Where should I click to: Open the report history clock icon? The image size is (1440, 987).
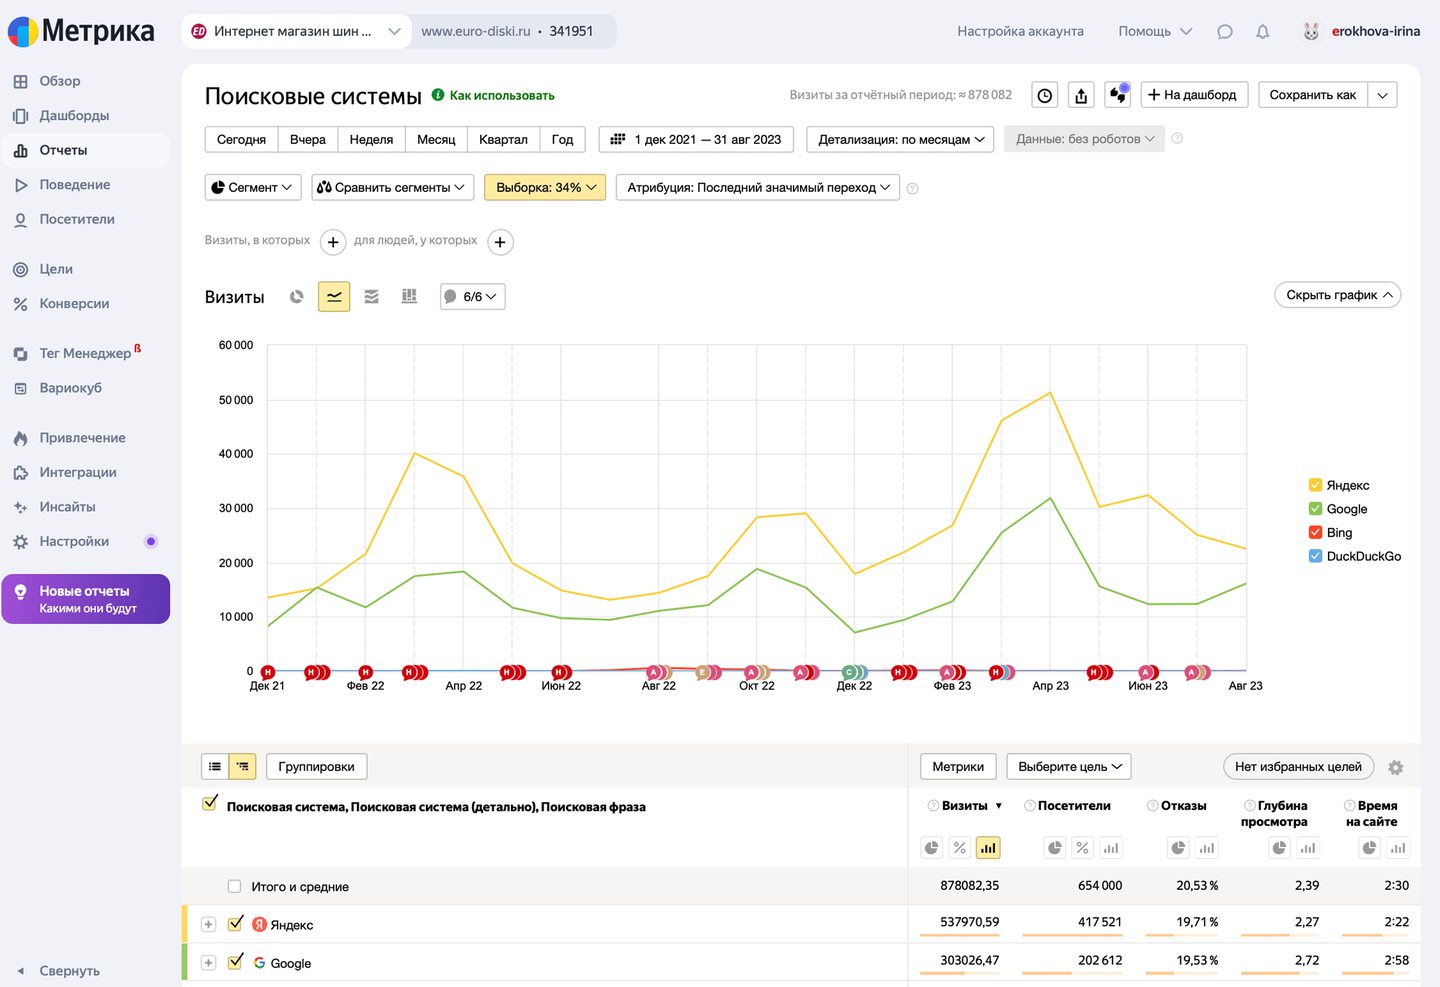[x=1045, y=95]
